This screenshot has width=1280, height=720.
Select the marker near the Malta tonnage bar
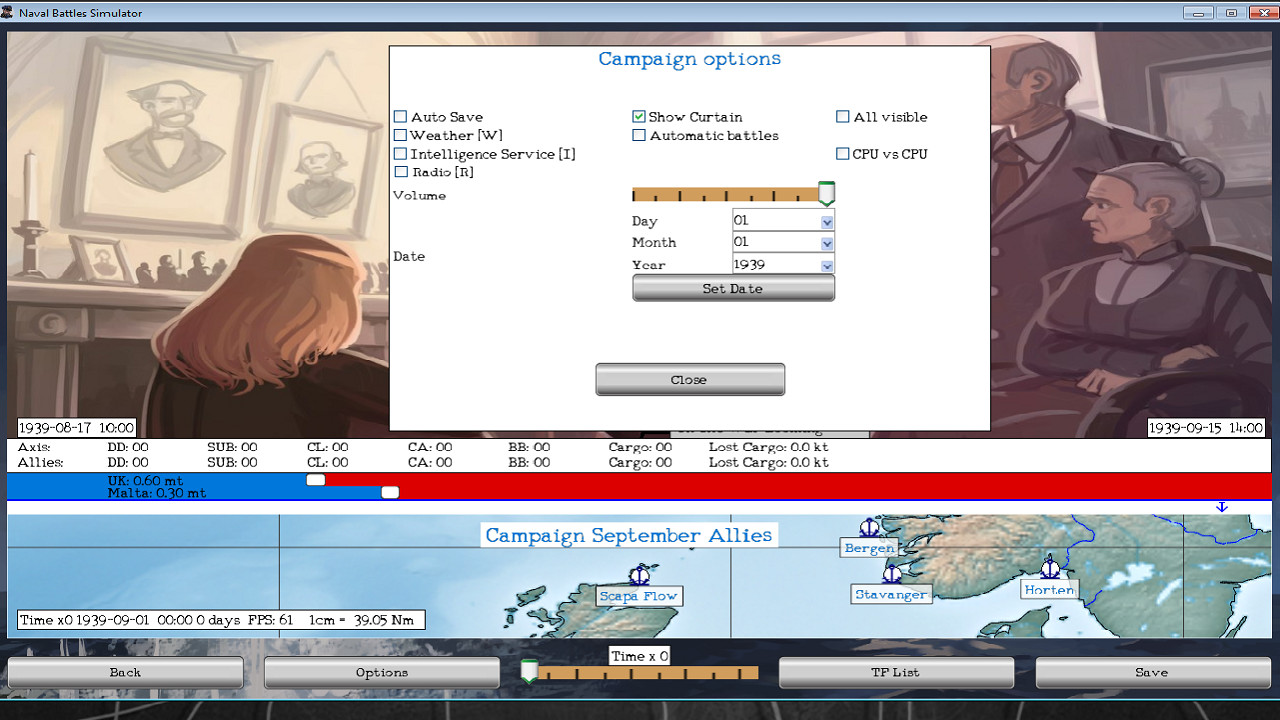(x=390, y=492)
